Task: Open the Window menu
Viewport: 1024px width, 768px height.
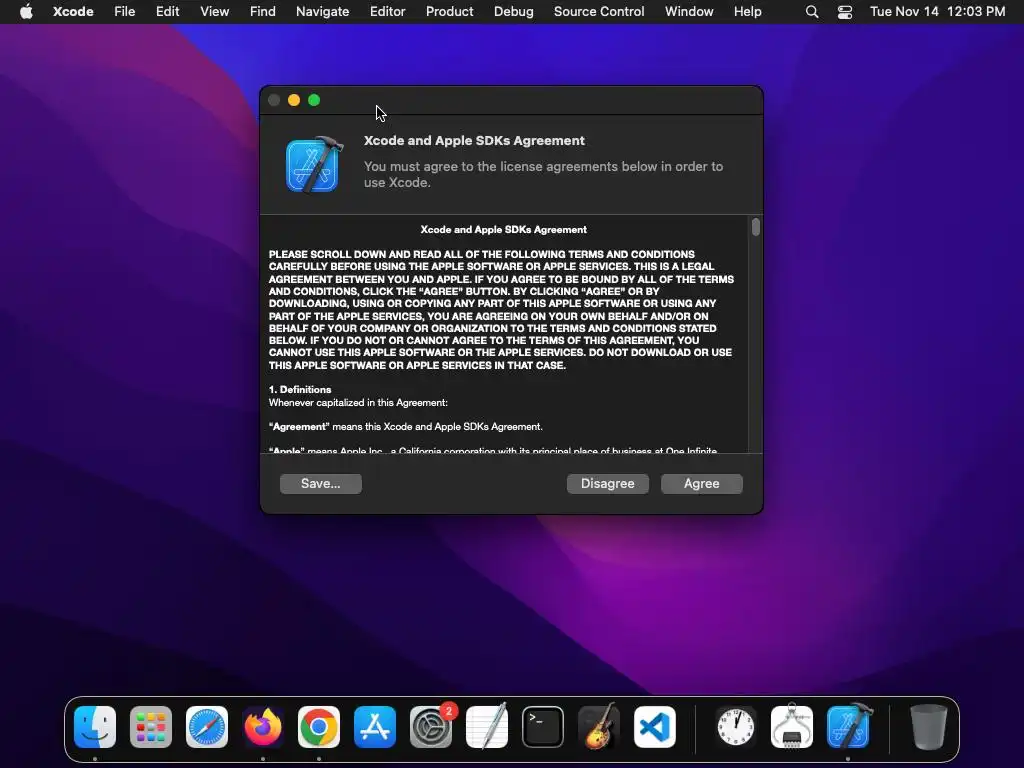Action: click(x=690, y=12)
